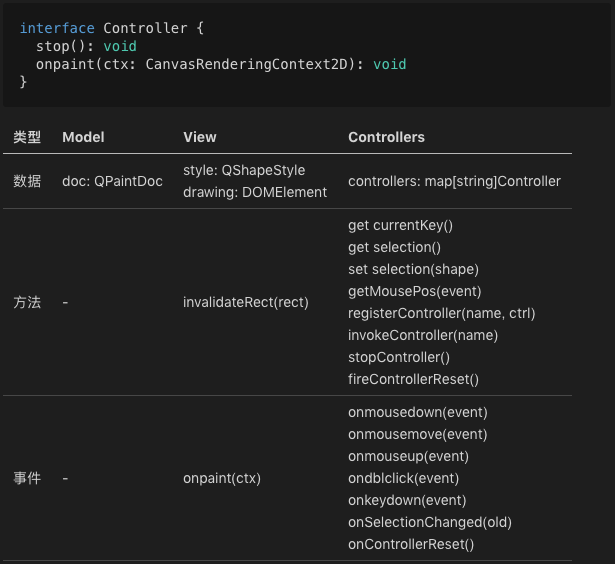Click onSelectionChanged(old) event entry
Image resolution: width=615 pixels, height=564 pixels.
430,522
